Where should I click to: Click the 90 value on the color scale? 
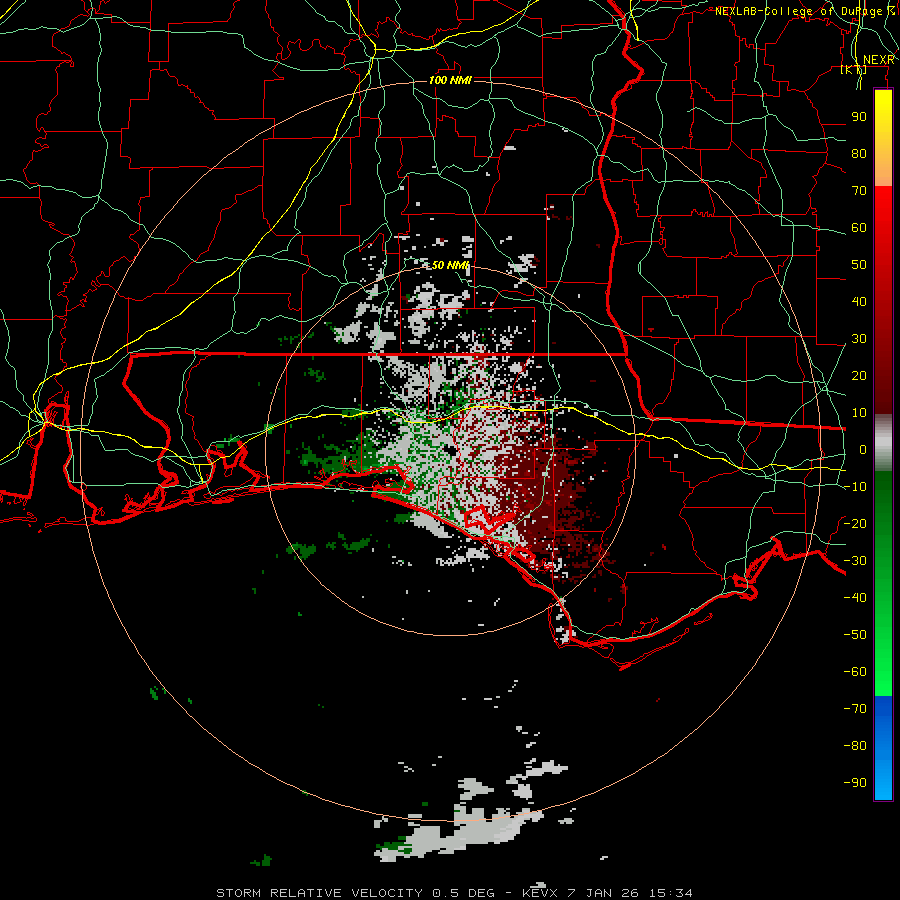859,117
